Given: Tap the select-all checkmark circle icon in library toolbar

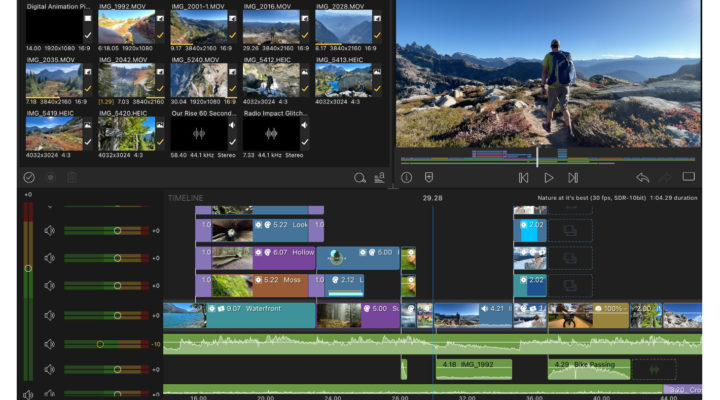Looking at the screenshot, I should (29, 177).
